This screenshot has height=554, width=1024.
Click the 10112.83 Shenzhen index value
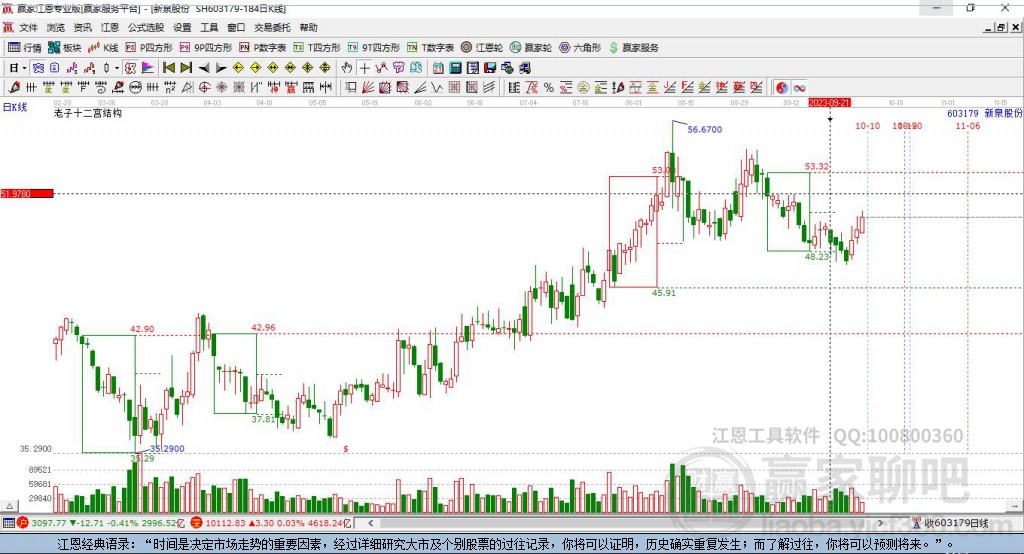(225, 523)
